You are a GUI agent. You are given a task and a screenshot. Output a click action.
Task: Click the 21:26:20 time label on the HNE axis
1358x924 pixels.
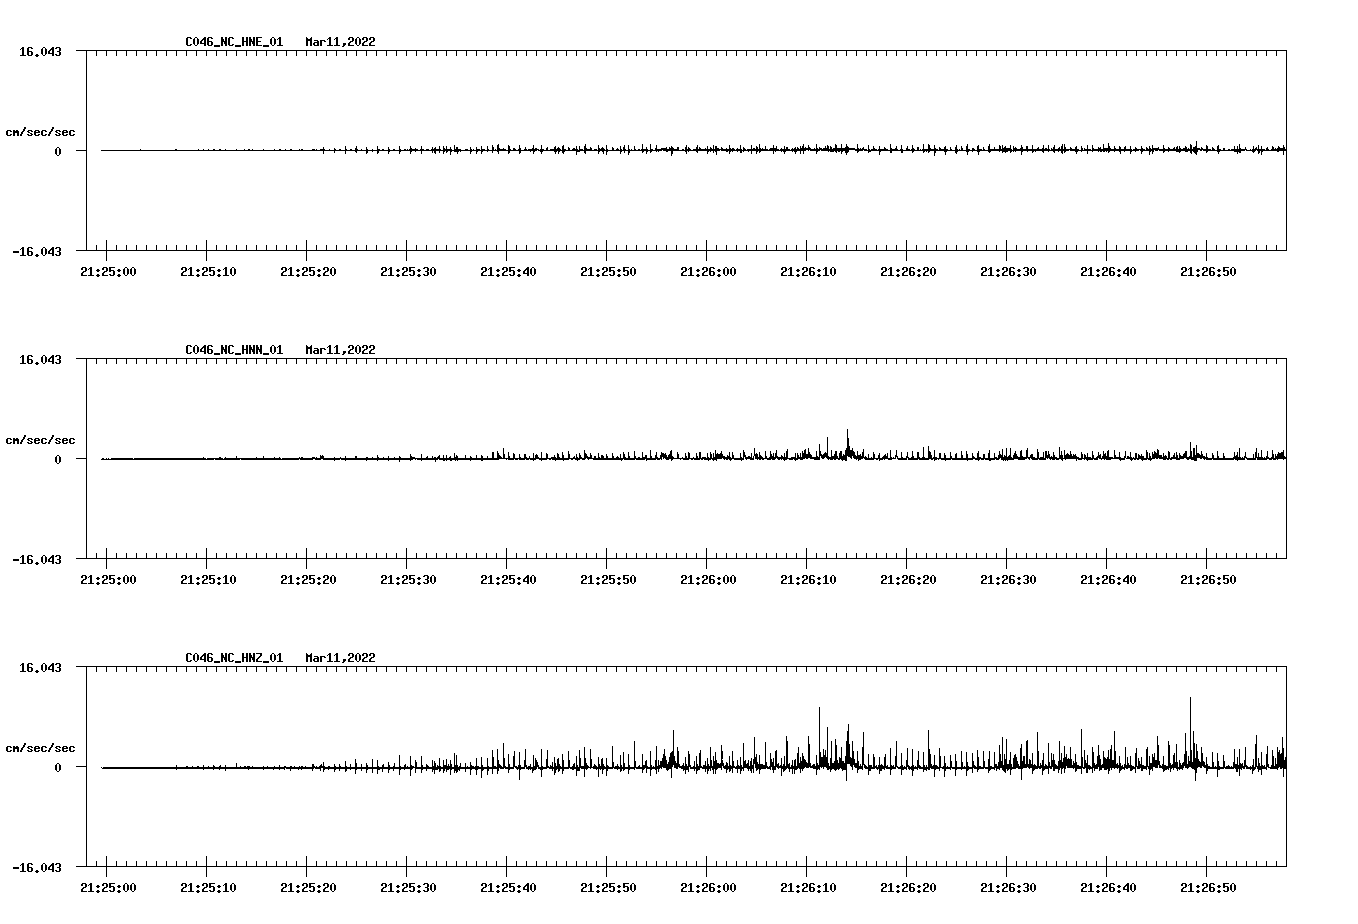(908, 272)
